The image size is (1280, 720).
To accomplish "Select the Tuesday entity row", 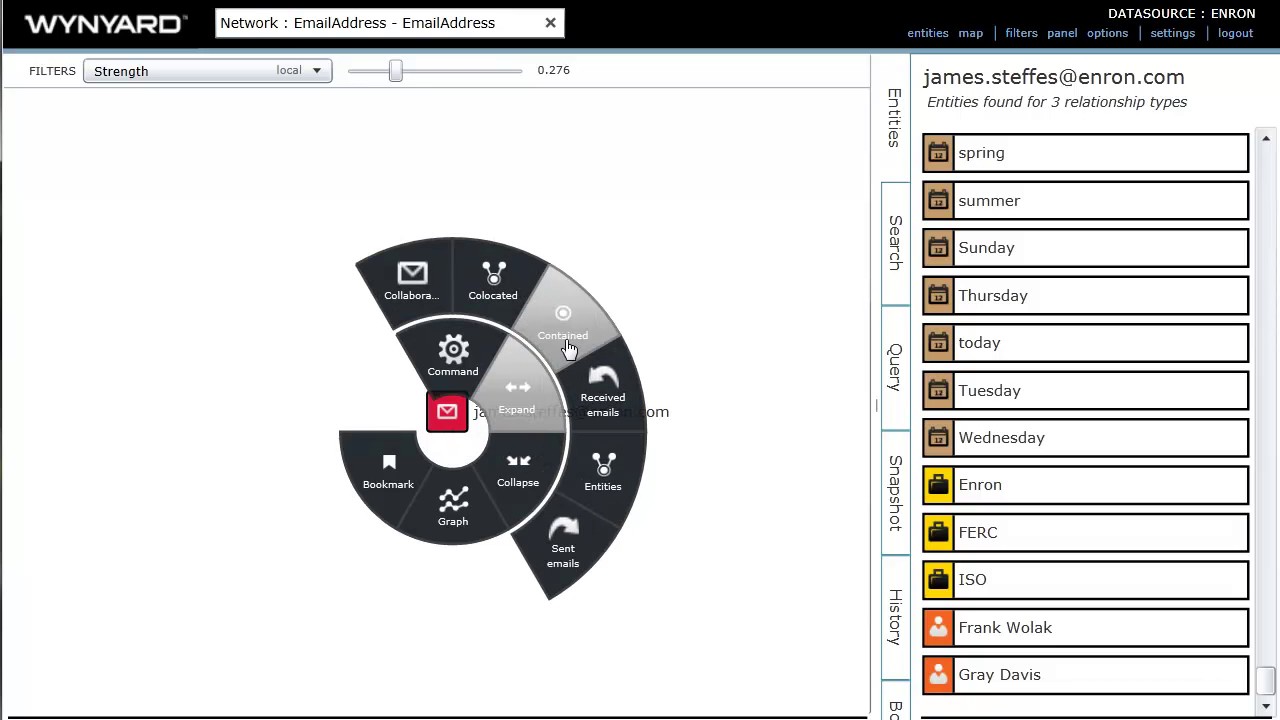I will [1085, 391].
